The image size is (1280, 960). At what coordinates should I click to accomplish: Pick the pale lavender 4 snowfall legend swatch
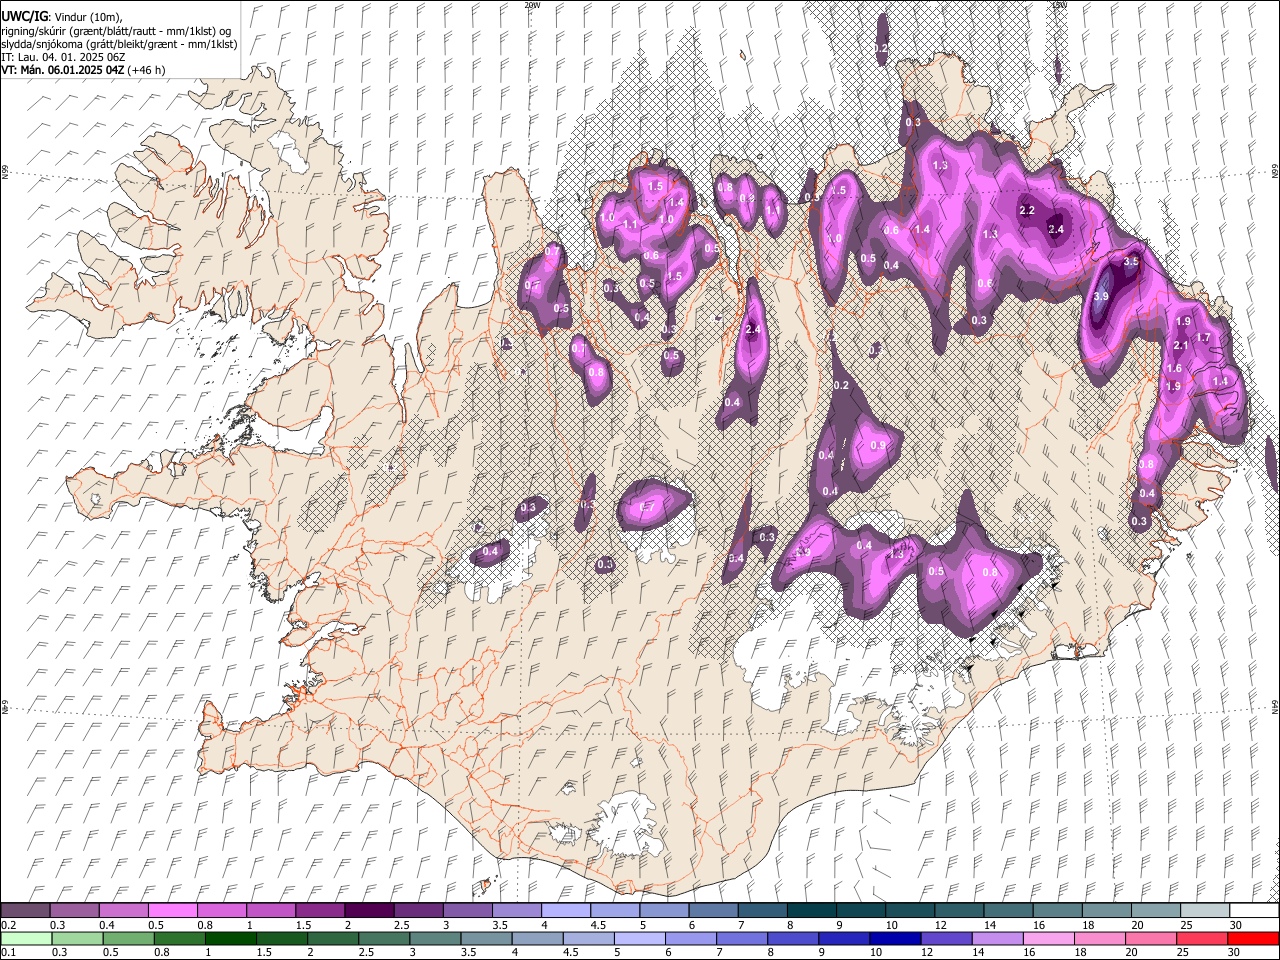coord(565,911)
